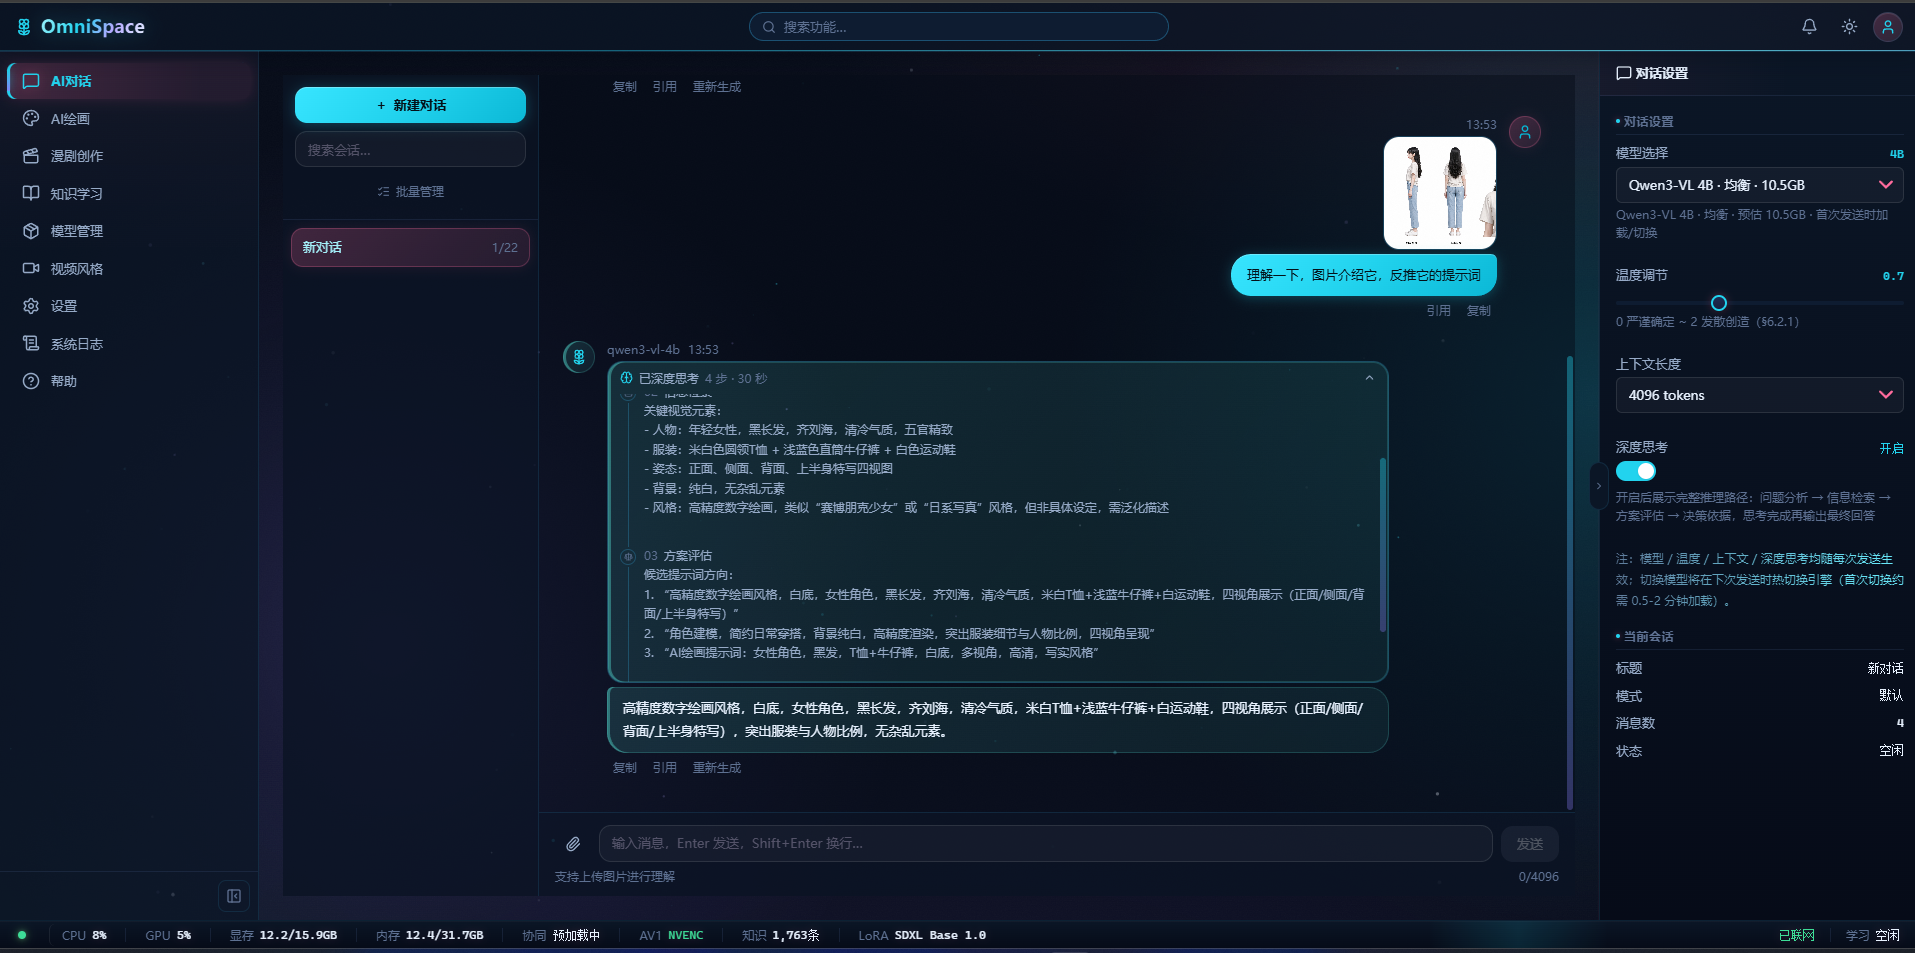Open 帮助 in the sidebar
This screenshot has width=1915, height=953.
coord(130,381)
